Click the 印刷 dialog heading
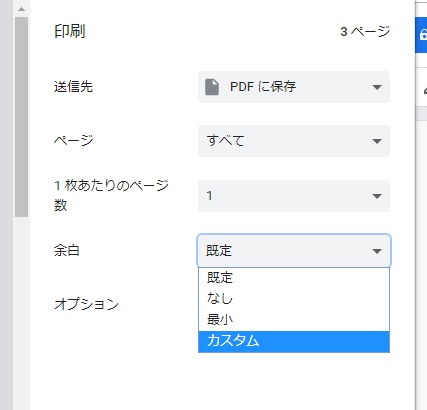Viewport: 427px width, 410px height. (x=70, y=32)
